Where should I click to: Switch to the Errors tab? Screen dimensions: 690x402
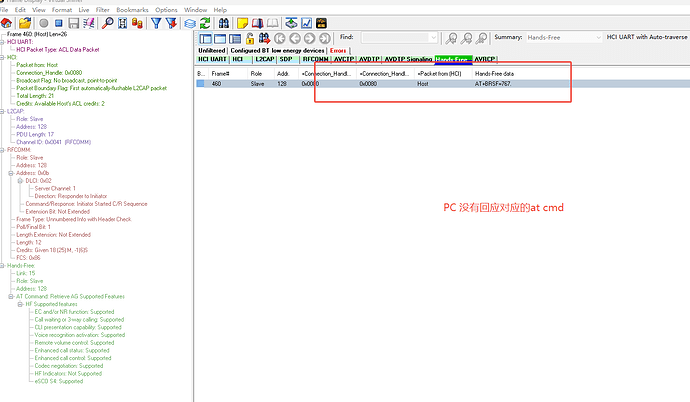pyautogui.click(x=338, y=51)
